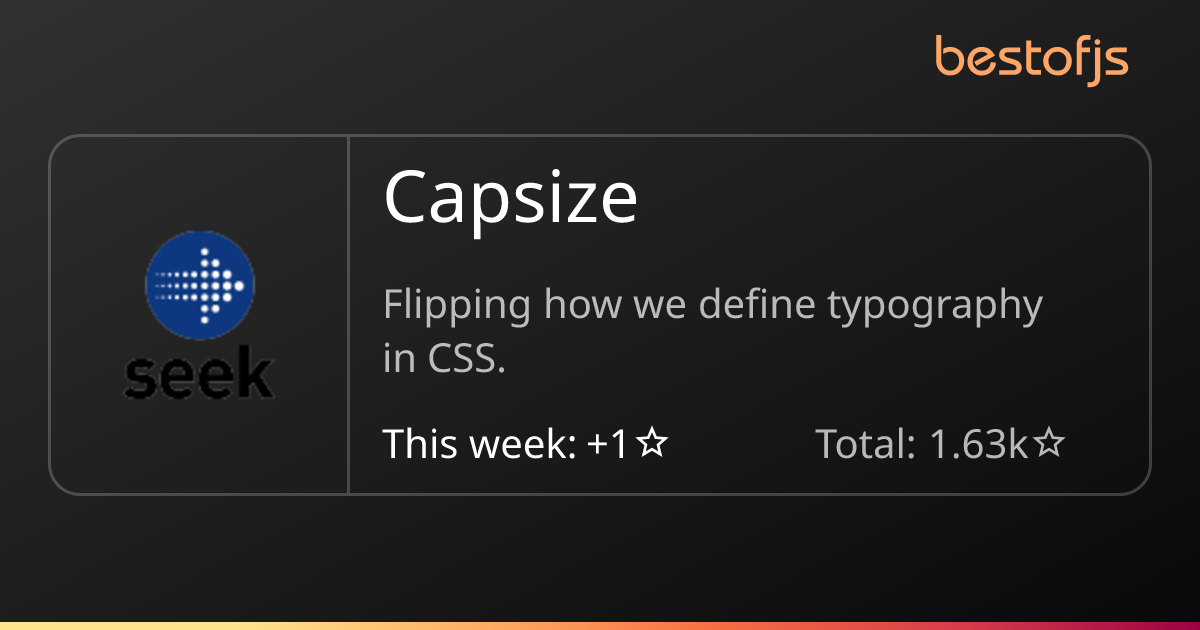This screenshot has width=1200, height=630.
Task: Click the "best" letters in the bestofjs logo
Action: click(x=980, y=57)
